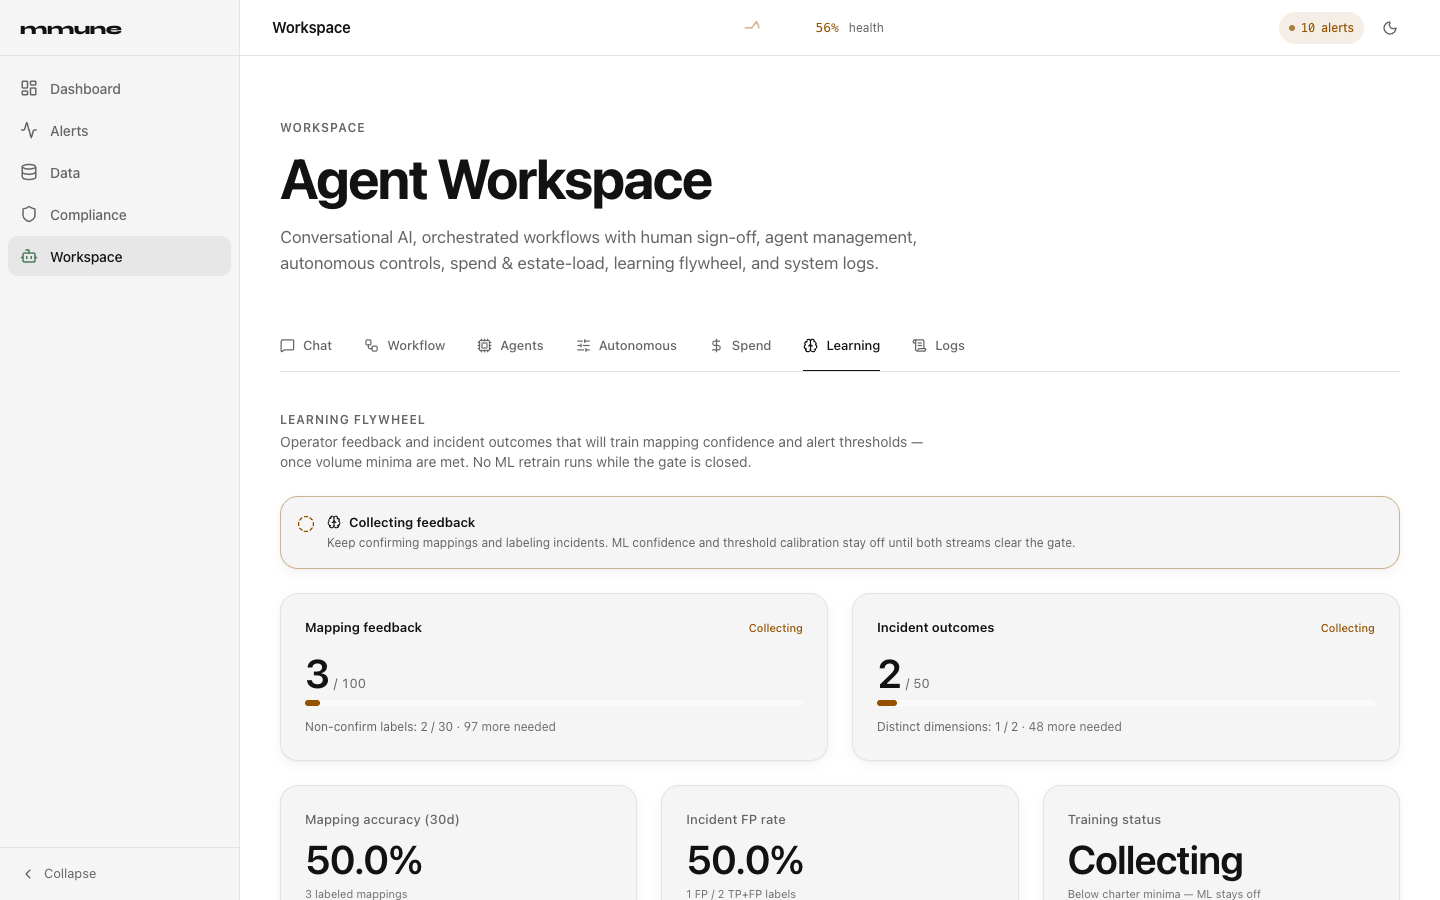Click the Incident outcomes progress bar

click(1126, 703)
